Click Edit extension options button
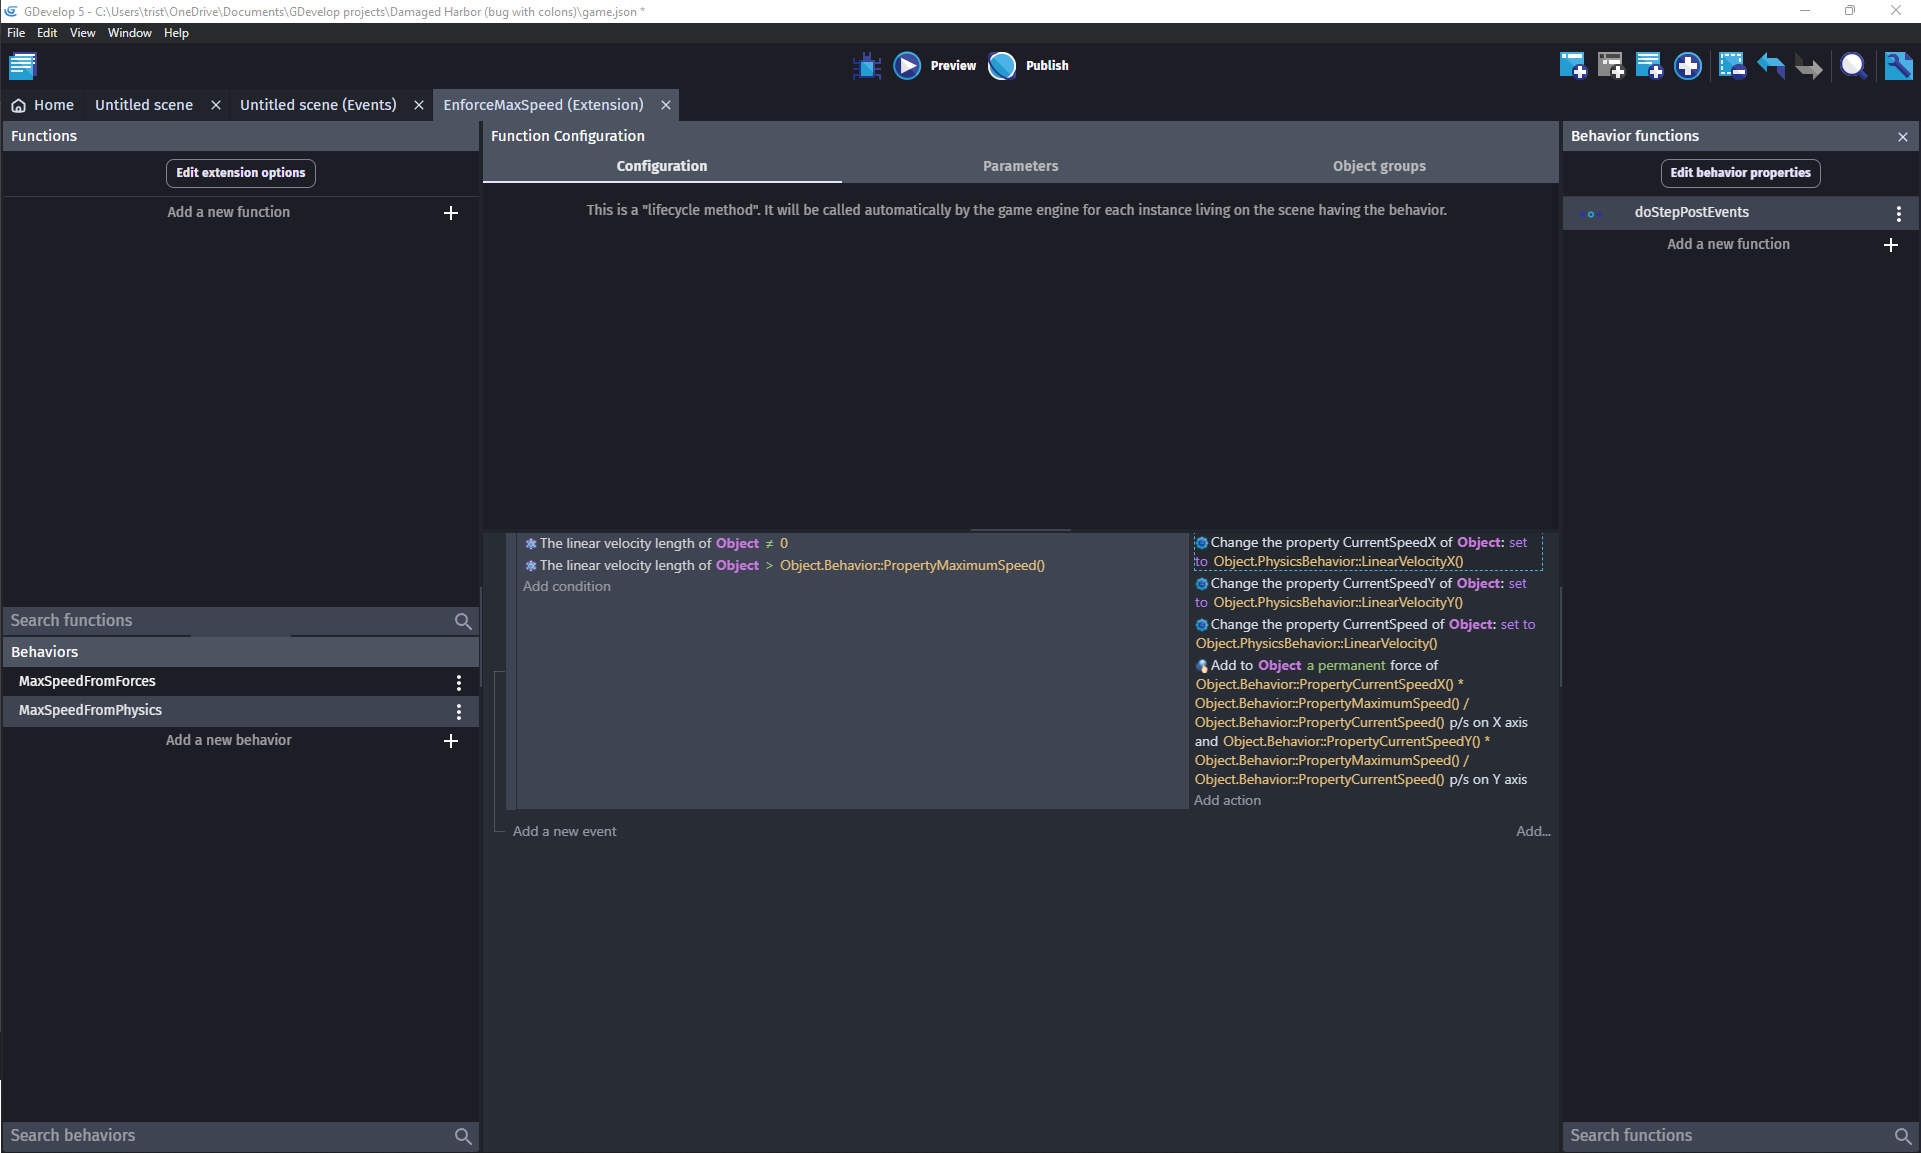The image size is (1921, 1153). (x=241, y=173)
